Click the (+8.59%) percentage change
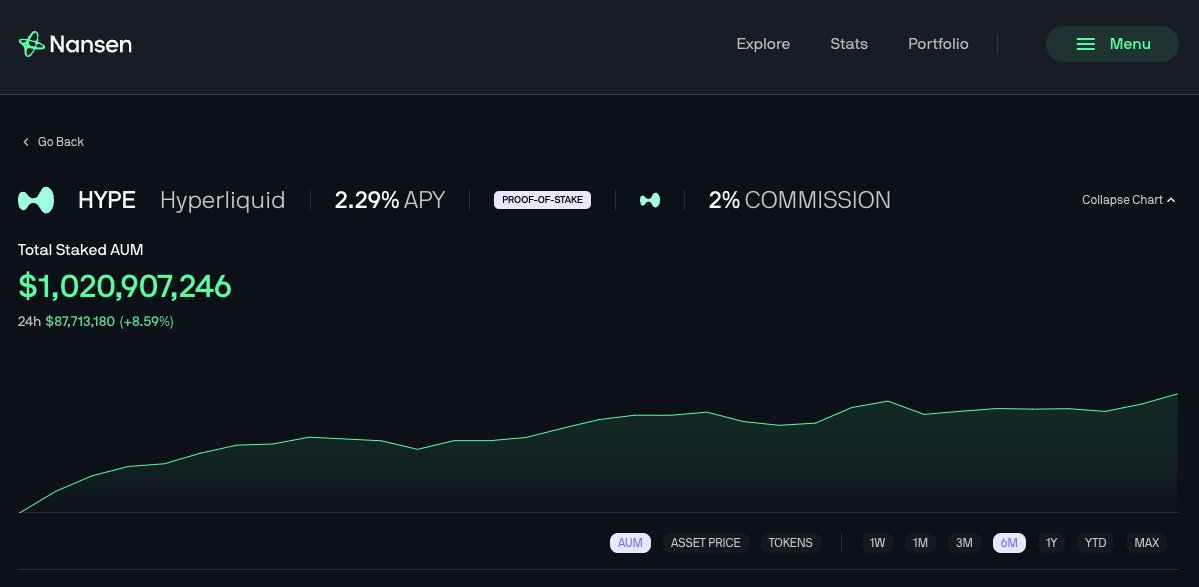The height and width of the screenshot is (587, 1199). tap(146, 322)
